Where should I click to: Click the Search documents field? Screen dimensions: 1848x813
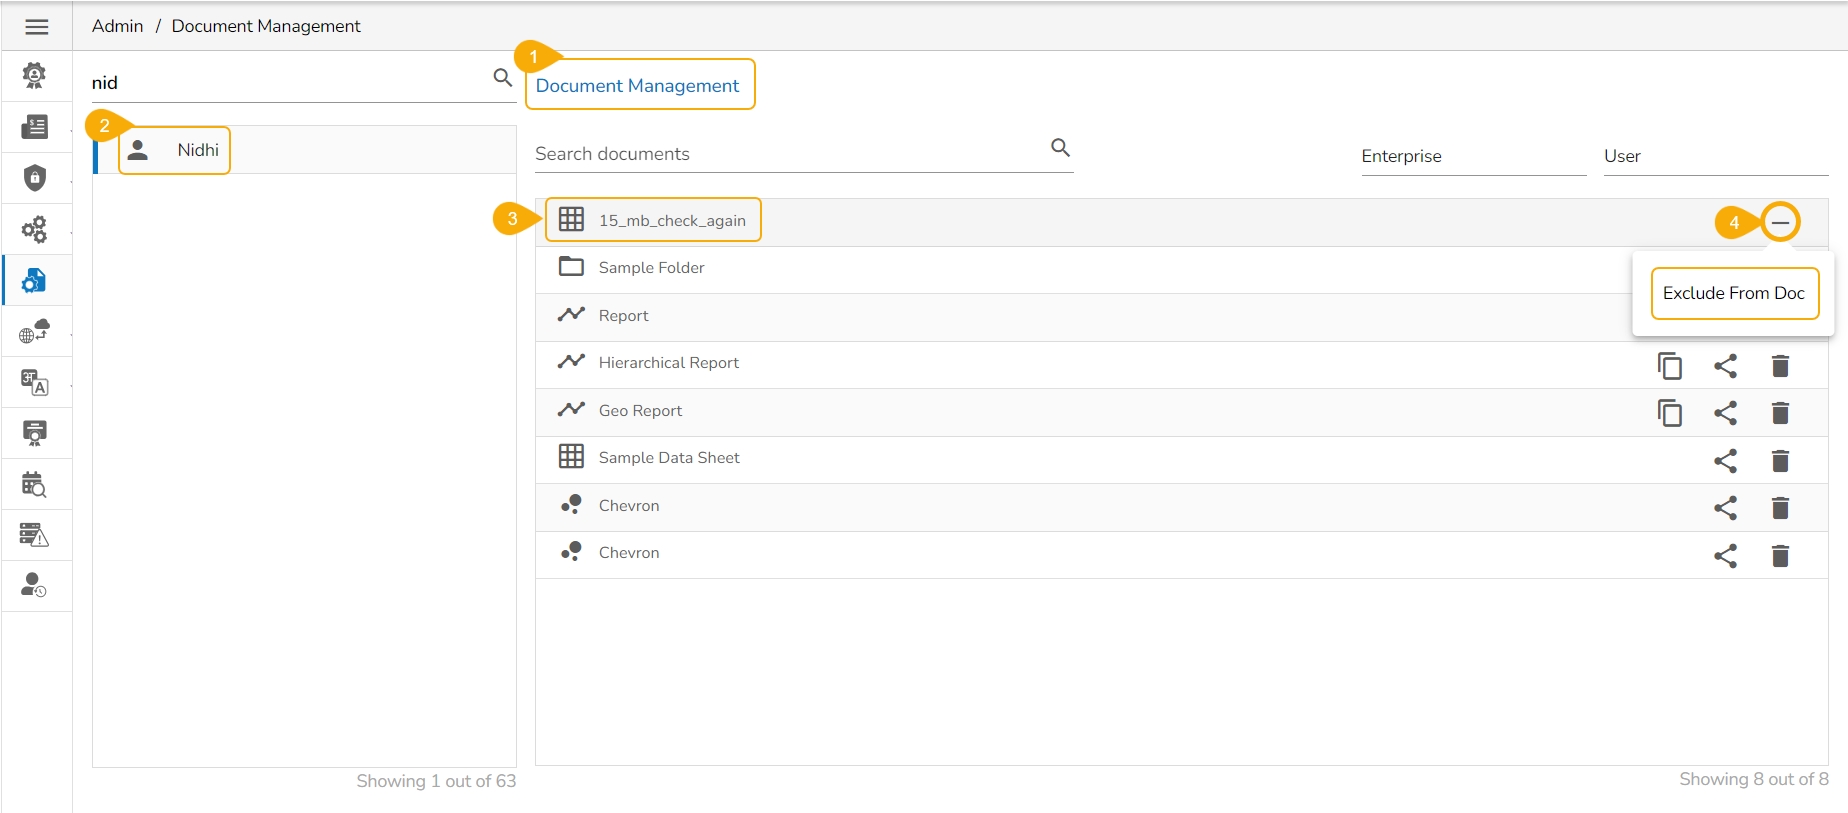(x=785, y=154)
